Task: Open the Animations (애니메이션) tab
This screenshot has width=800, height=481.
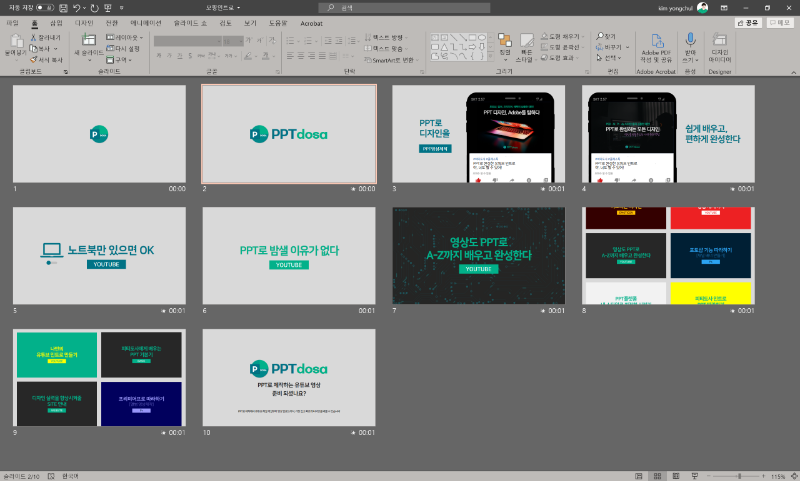Action: [146, 21]
